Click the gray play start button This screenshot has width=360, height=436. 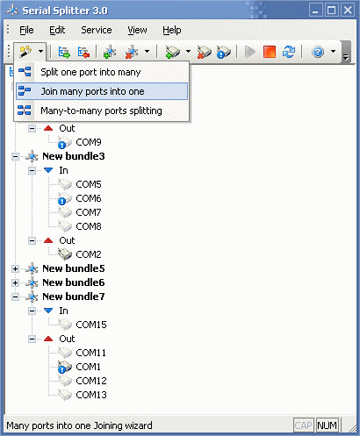click(x=250, y=52)
